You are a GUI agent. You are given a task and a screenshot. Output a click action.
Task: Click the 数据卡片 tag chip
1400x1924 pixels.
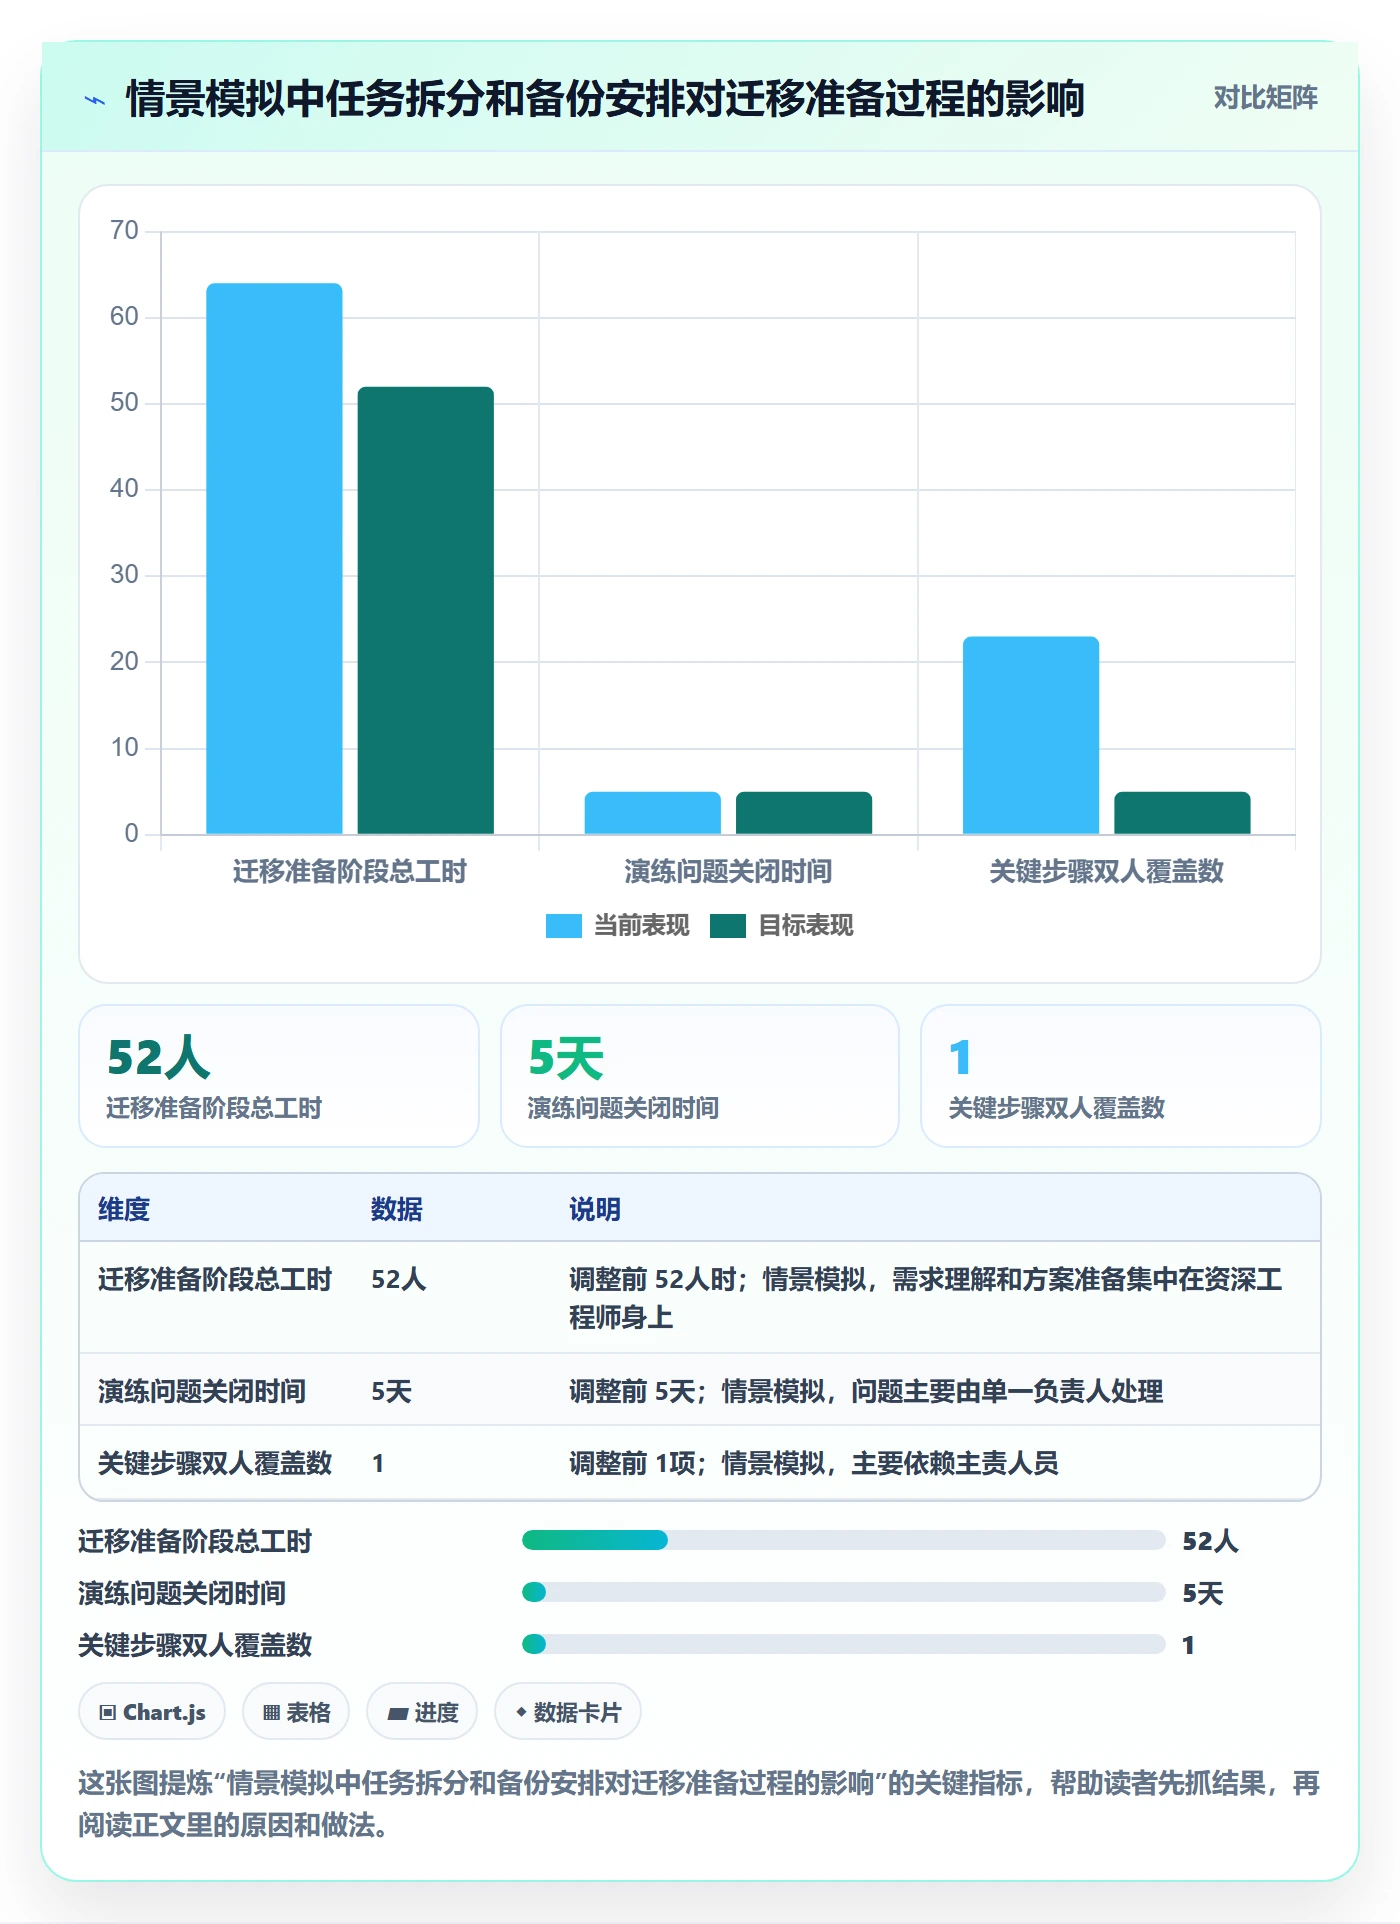pyautogui.click(x=568, y=1712)
